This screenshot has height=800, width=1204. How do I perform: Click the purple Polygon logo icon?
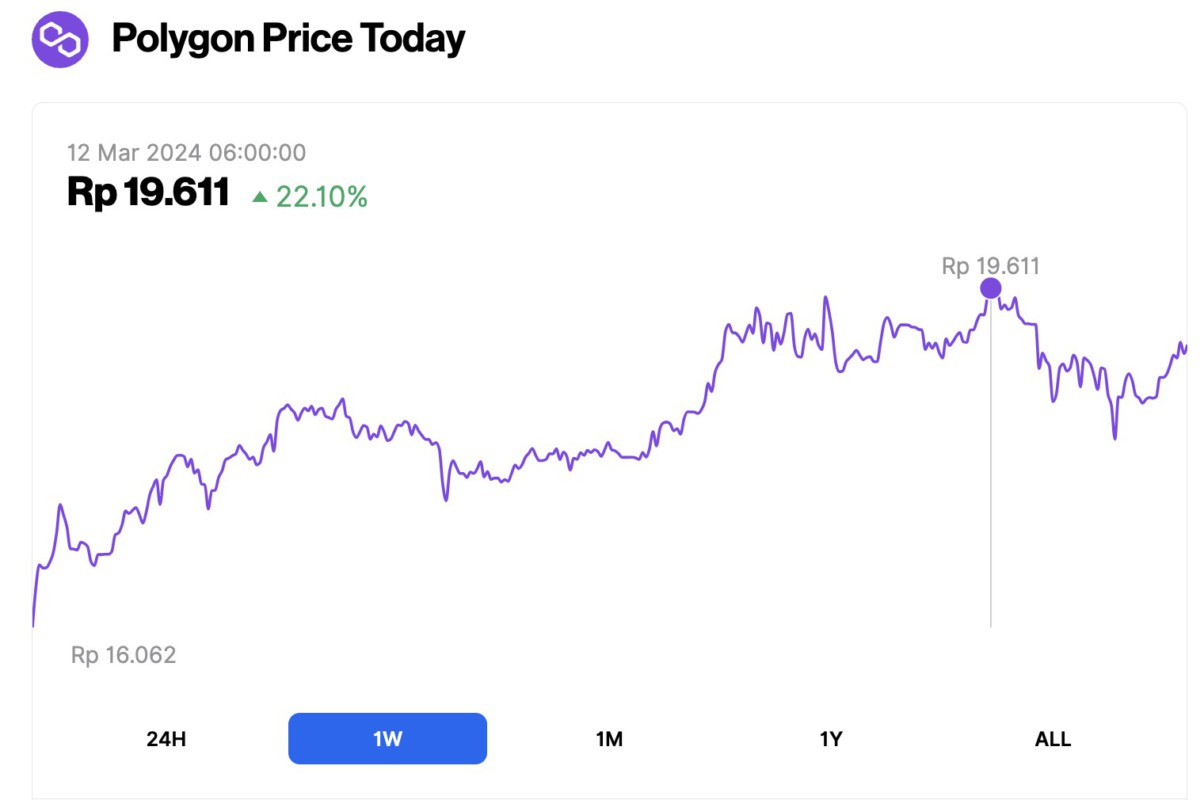(x=60, y=39)
